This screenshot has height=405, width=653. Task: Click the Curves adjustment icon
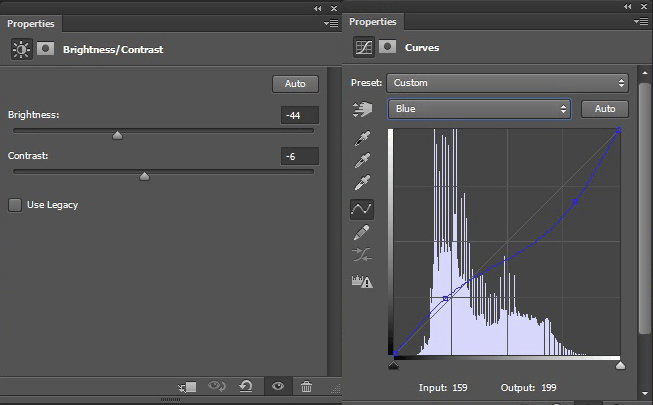(364, 47)
